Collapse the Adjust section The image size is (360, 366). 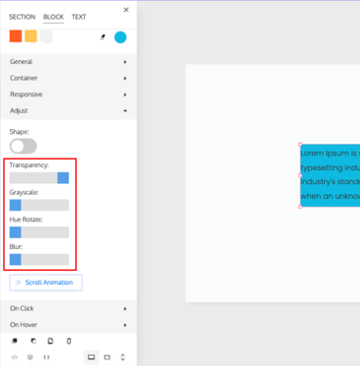click(x=68, y=111)
